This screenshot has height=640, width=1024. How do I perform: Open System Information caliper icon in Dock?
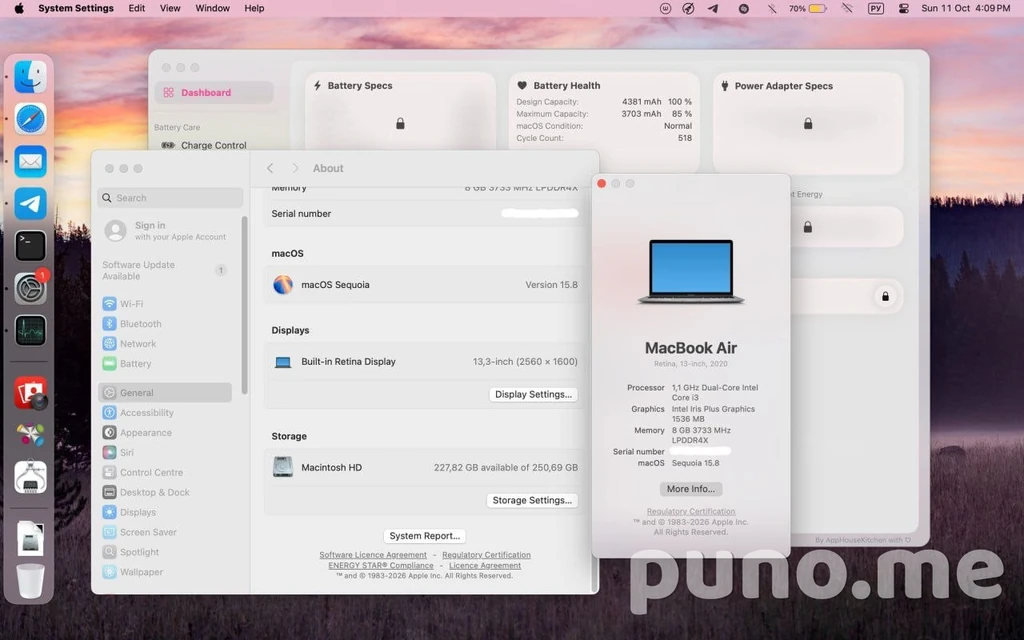30,477
